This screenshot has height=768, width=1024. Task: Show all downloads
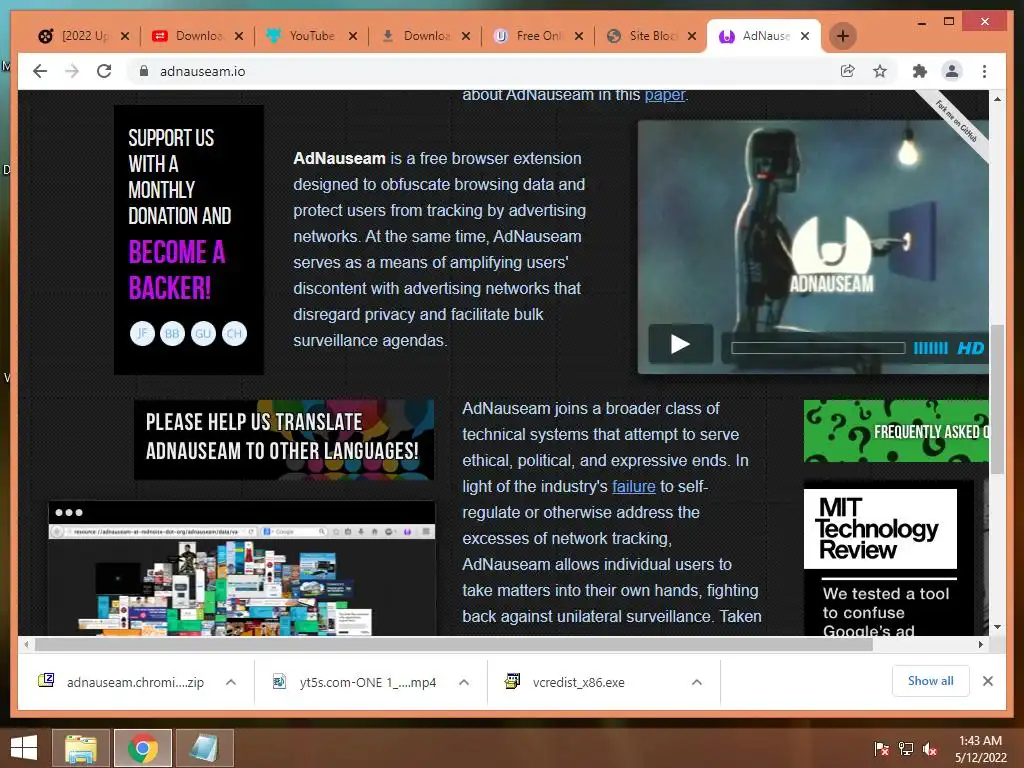[931, 681]
